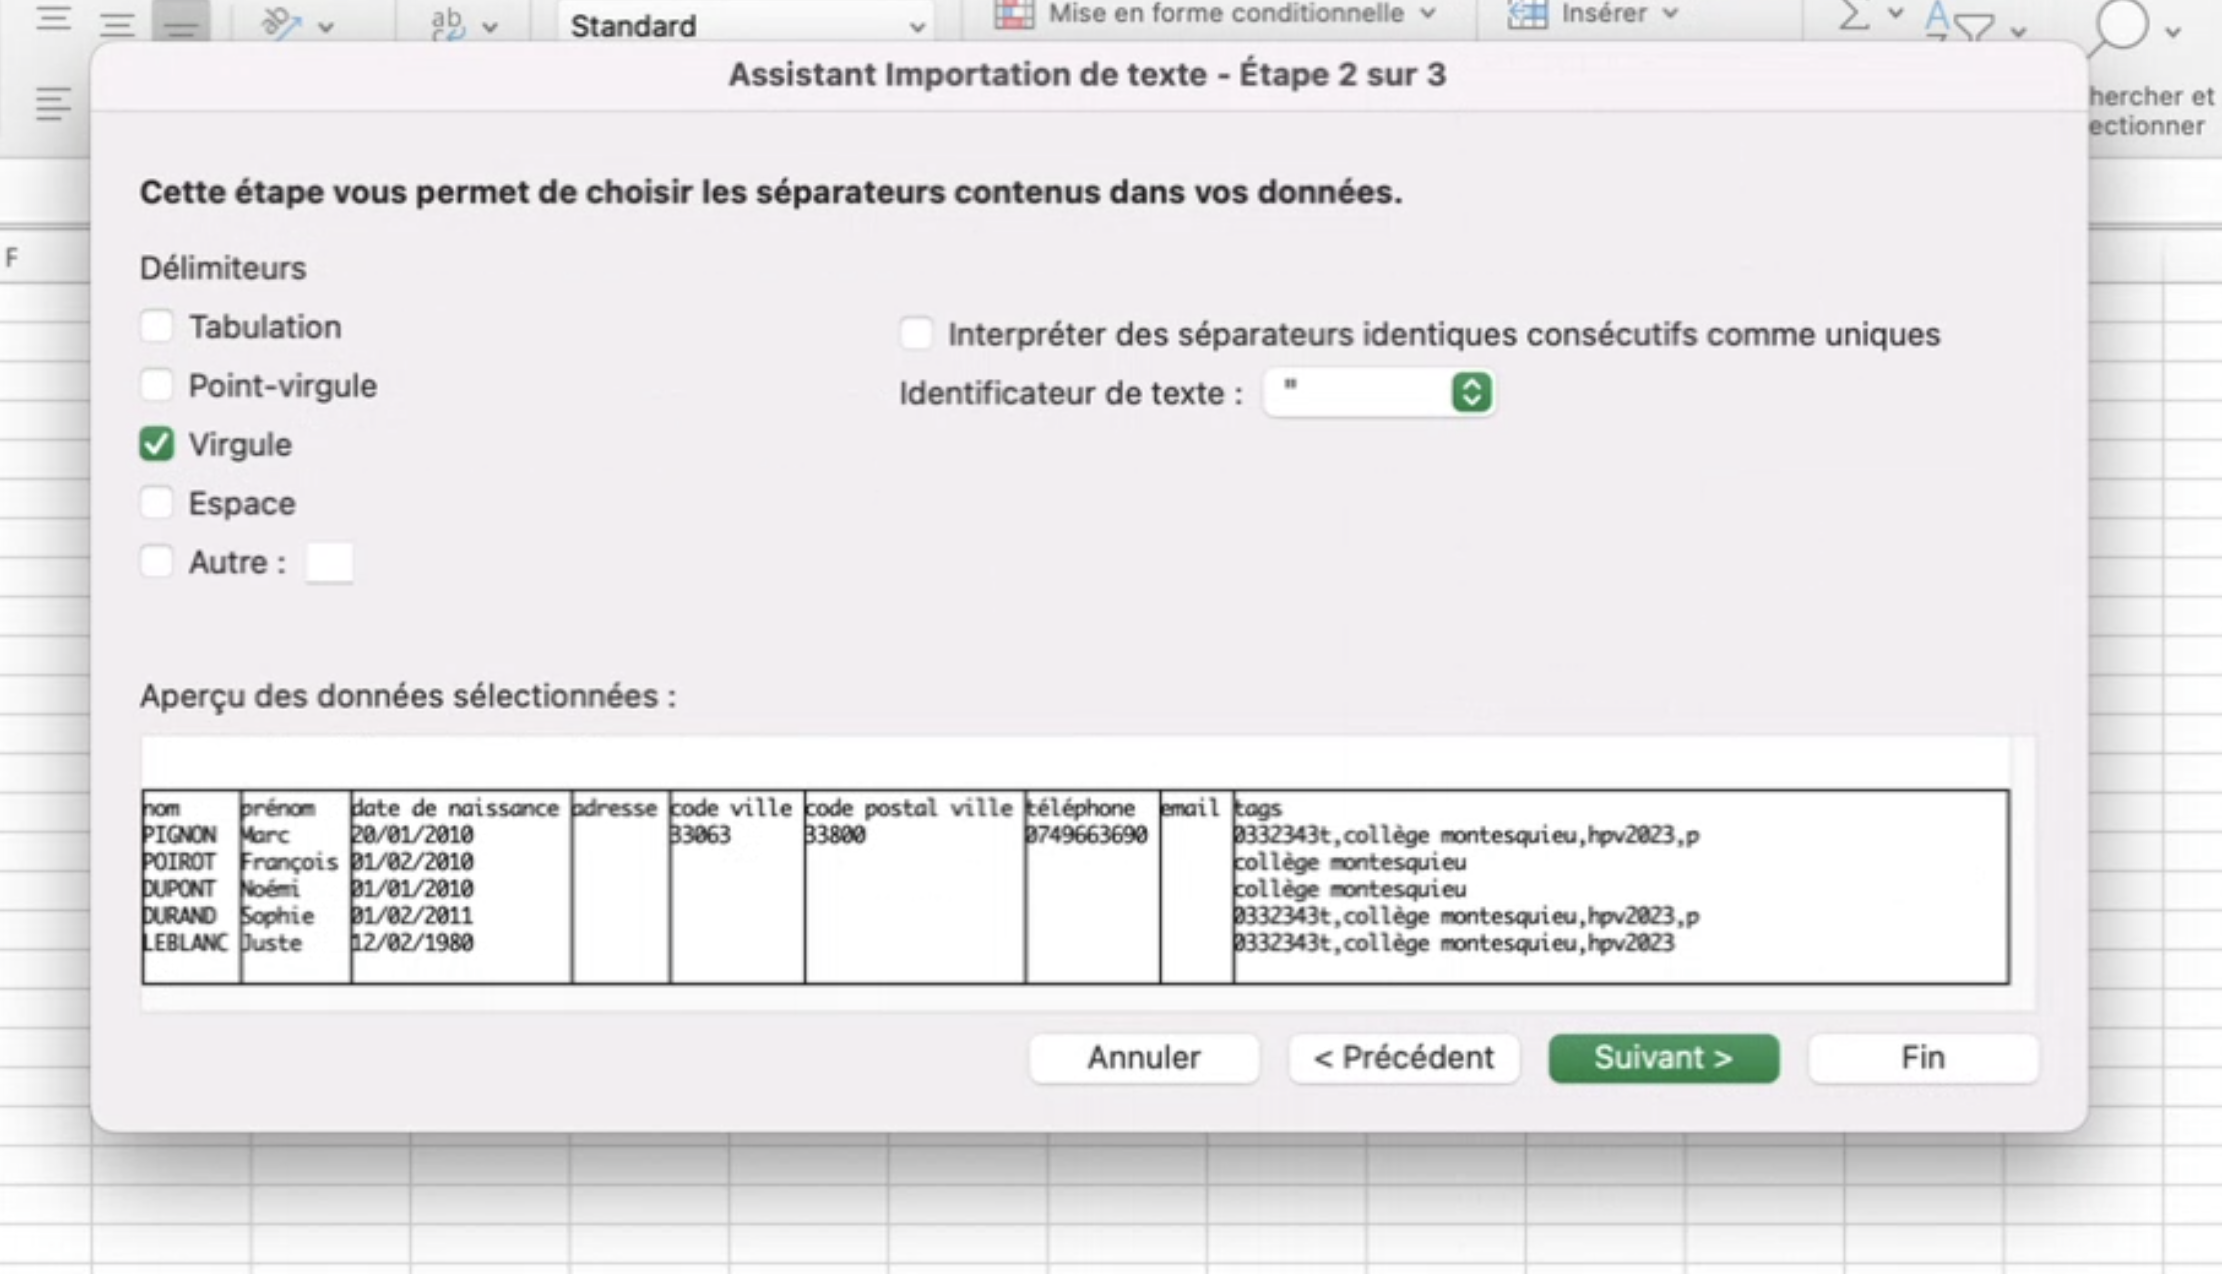Tick the Autre delimiter checkbox
The height and width of the screenshot is (1274, 2222).
156,562
